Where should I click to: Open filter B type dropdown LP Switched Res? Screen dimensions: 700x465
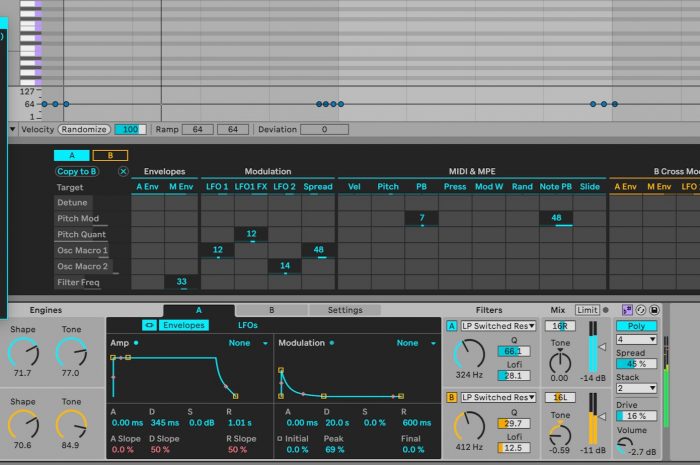point(498,397)
